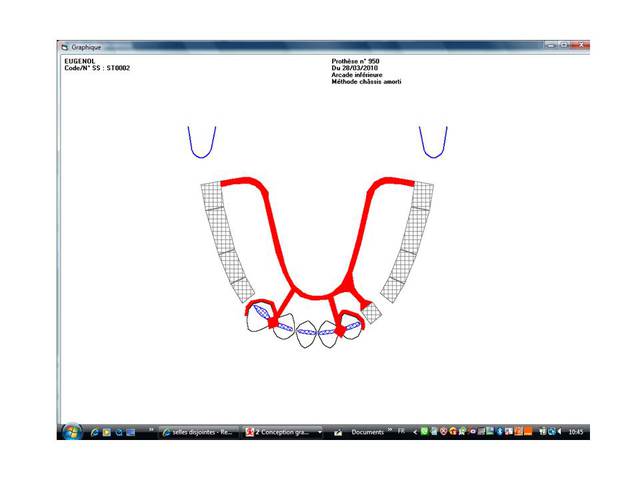
Task: Click the left blue U-shaped curve
Action: point(203,143)
